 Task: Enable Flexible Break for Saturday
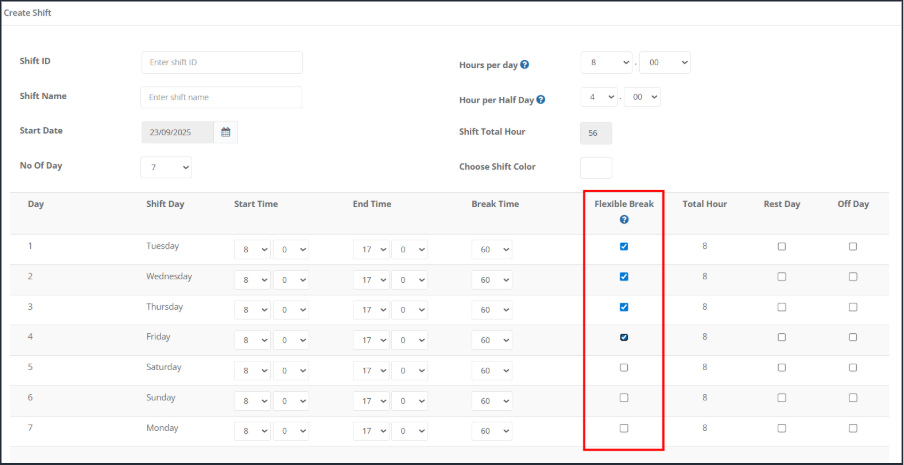pos(624,368)
